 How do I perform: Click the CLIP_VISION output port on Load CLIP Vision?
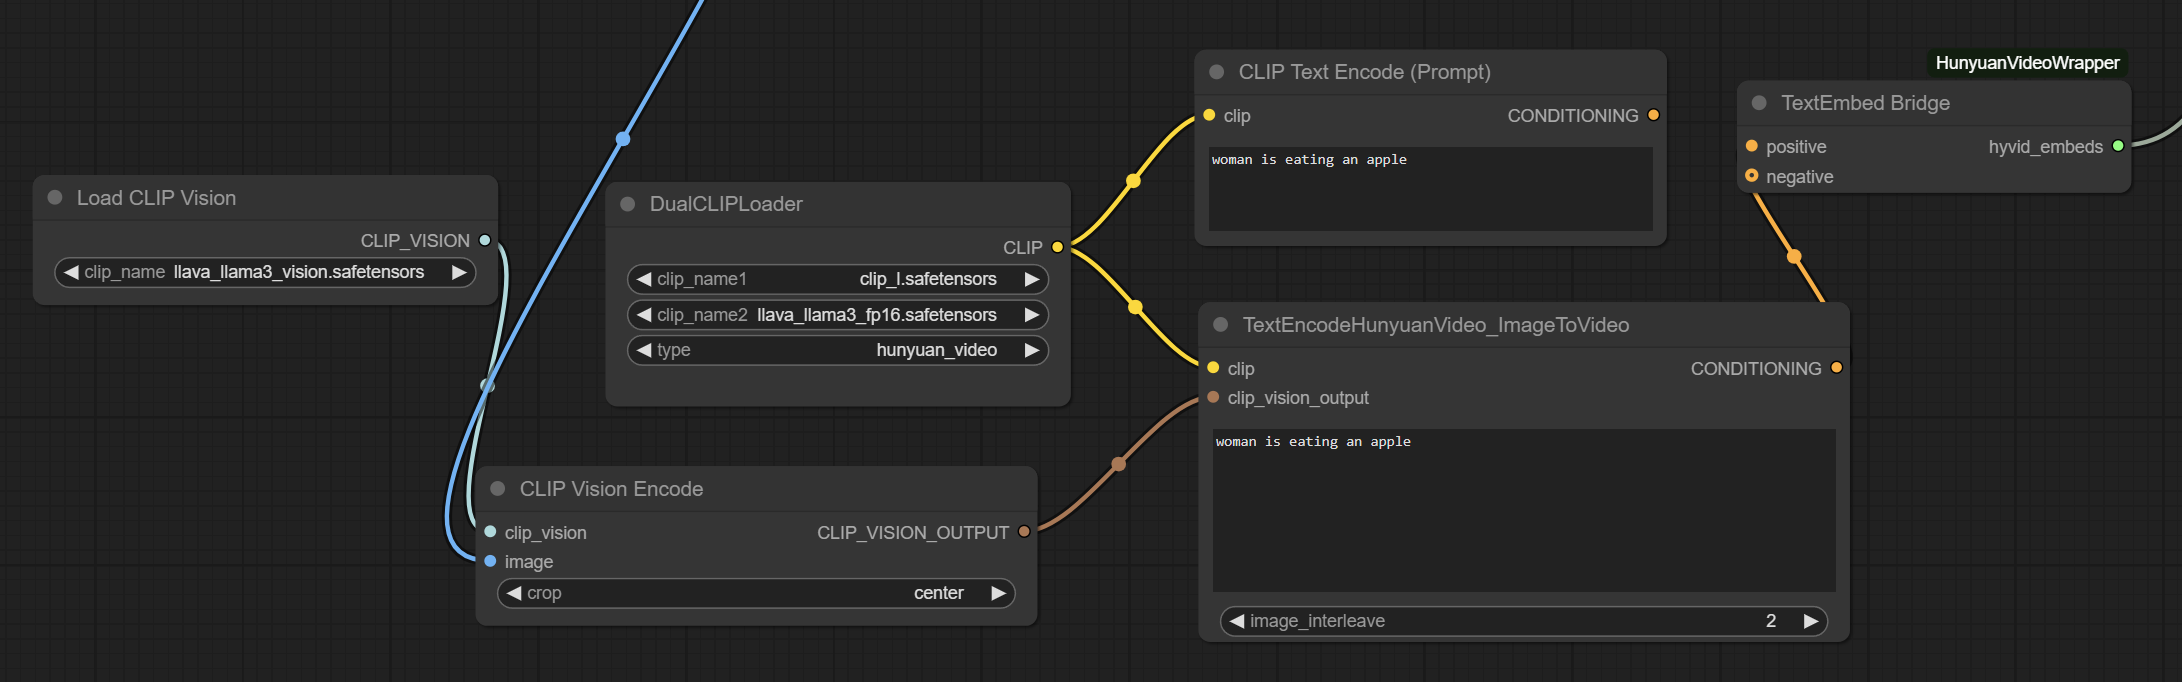[x=485, y=240]
